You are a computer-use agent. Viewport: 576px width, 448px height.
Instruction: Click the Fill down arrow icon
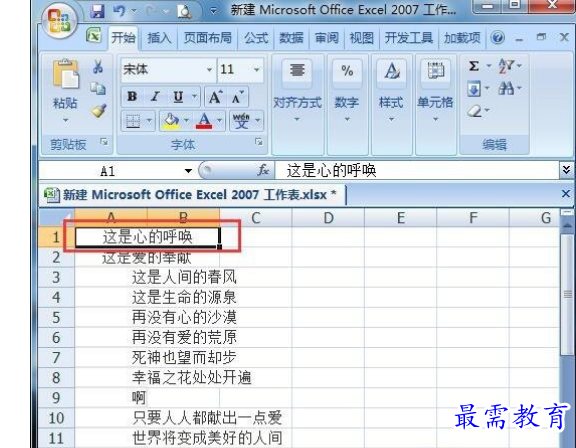[x=474, y=89]
